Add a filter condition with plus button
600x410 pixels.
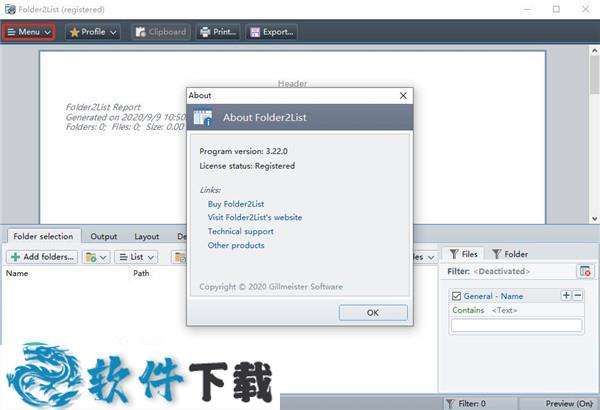coord(566,295)
